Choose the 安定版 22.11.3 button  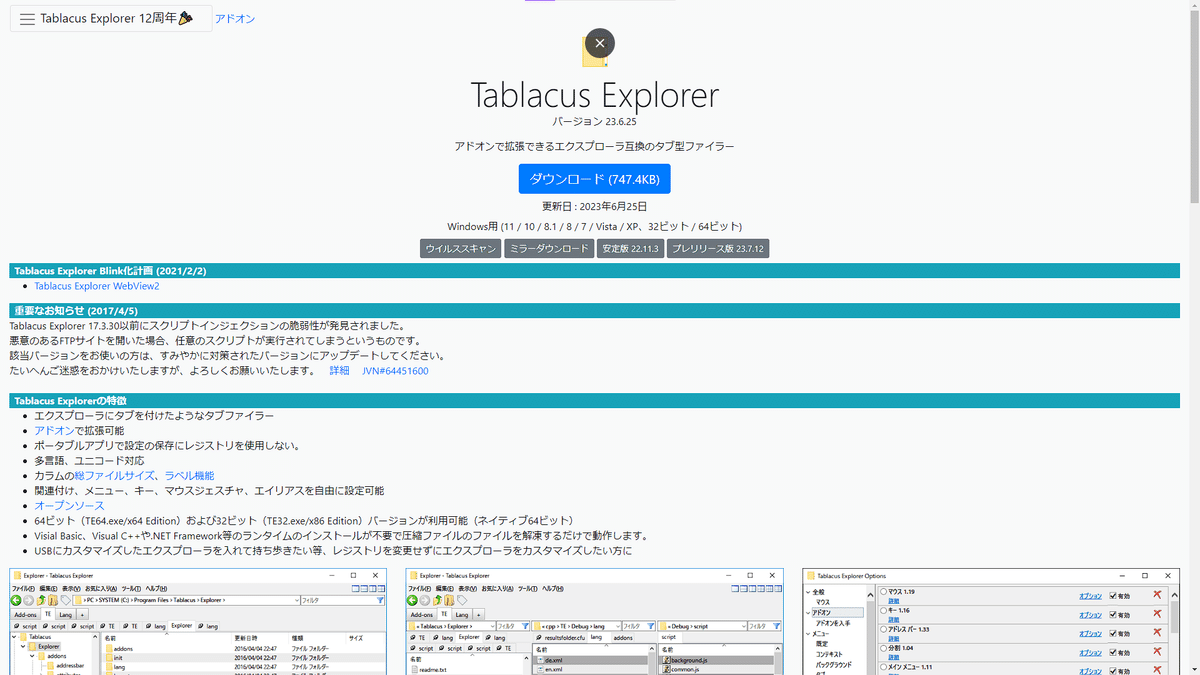[631, 249]
